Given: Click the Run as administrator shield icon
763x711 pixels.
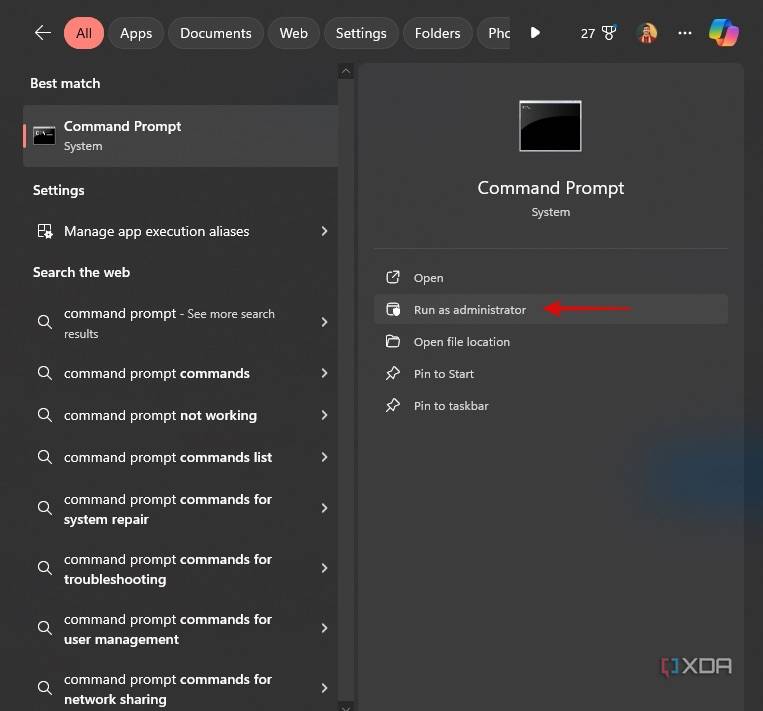Looking at the screenshot, I should pos(393,310).
